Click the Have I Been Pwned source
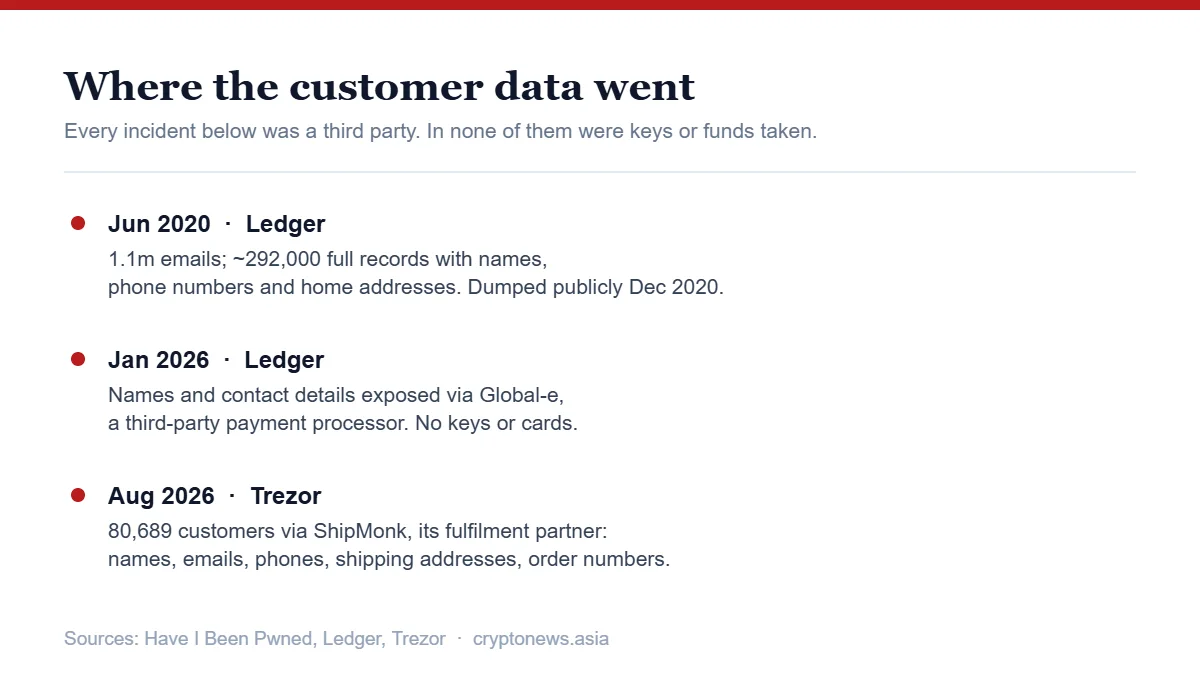This screenshot has height=675, width=1200. click(x=230, y=639)
